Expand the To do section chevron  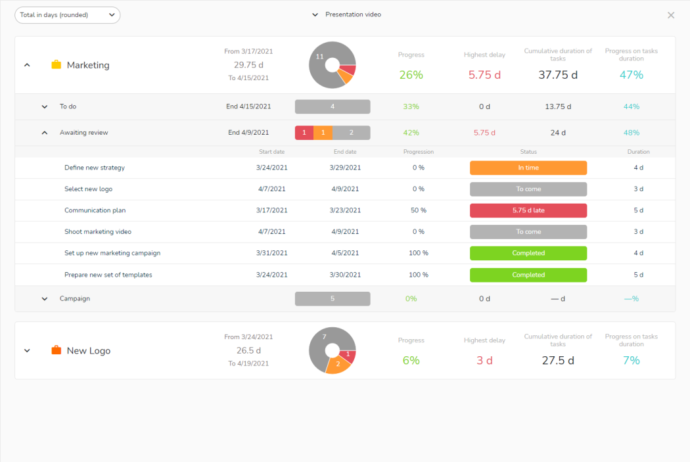click(44, 106)
